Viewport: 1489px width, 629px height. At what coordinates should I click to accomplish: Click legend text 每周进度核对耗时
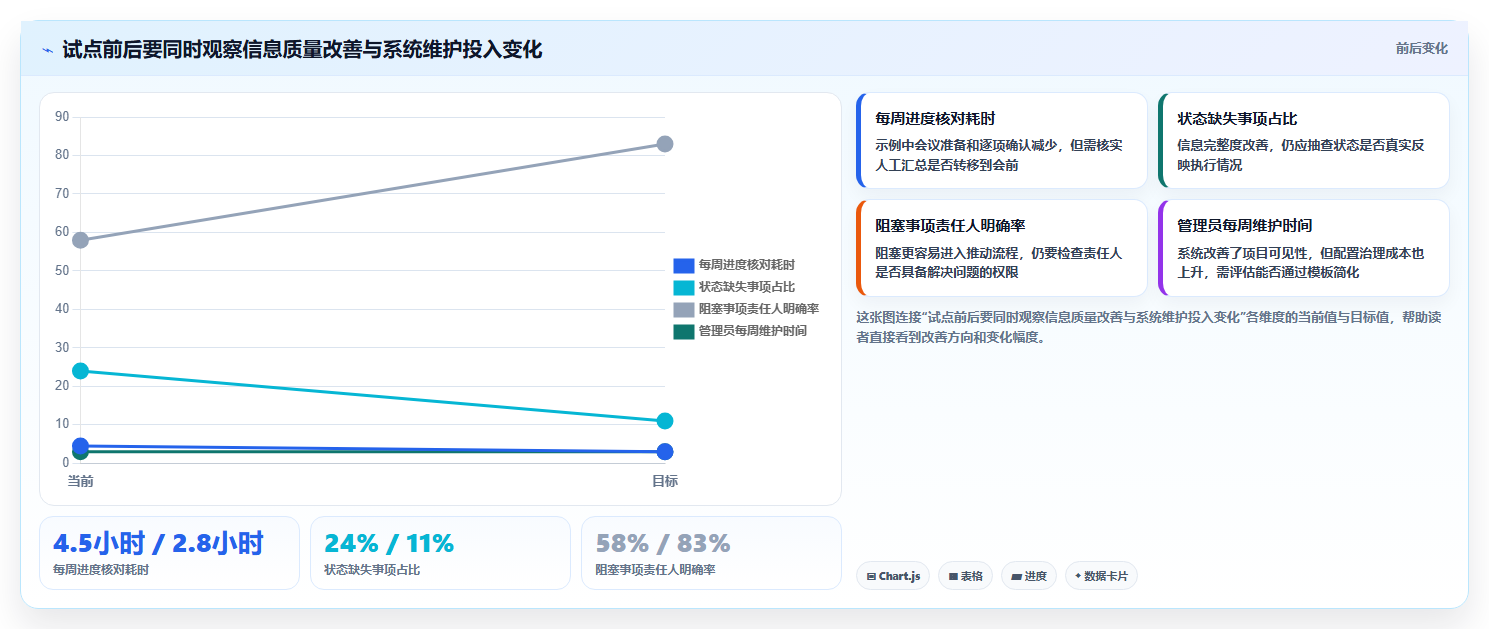(x=747, y=265)
